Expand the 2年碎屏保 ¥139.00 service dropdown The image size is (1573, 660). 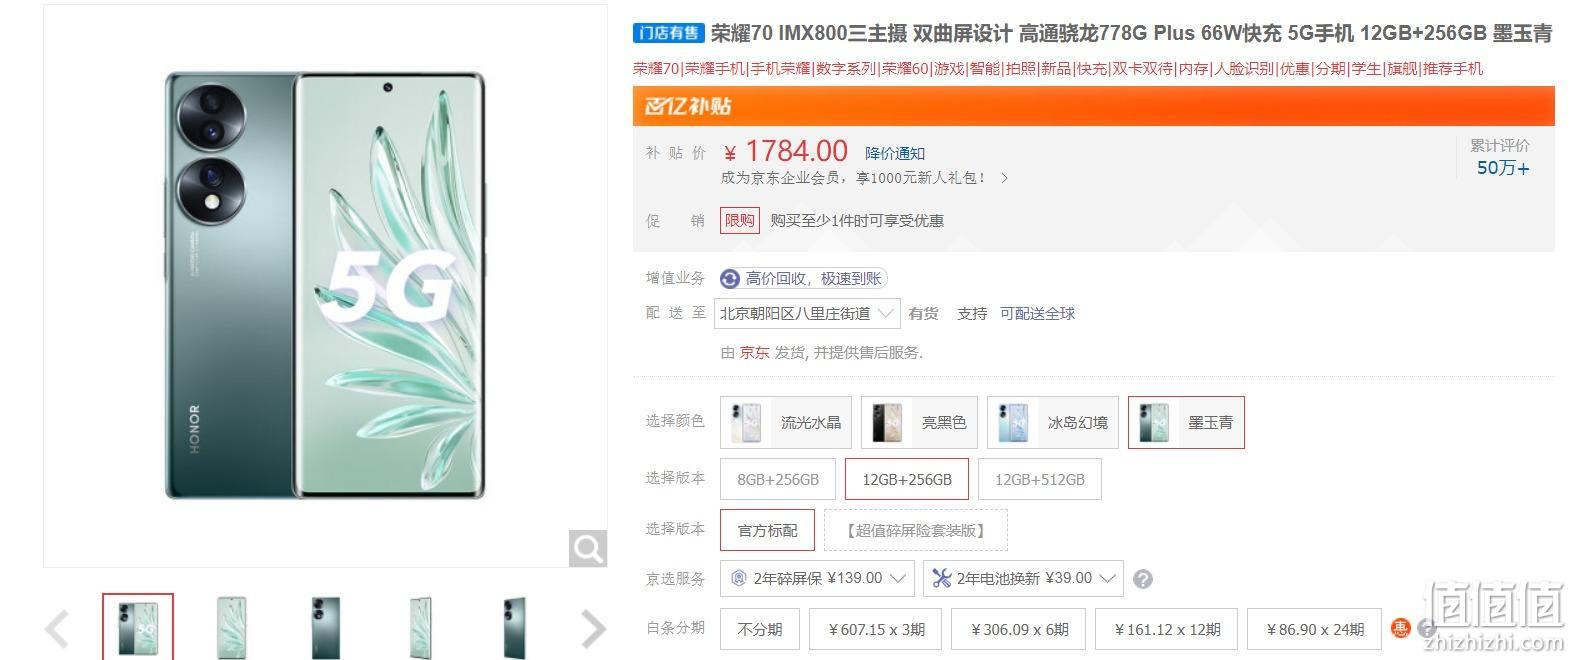click(819, 578)
